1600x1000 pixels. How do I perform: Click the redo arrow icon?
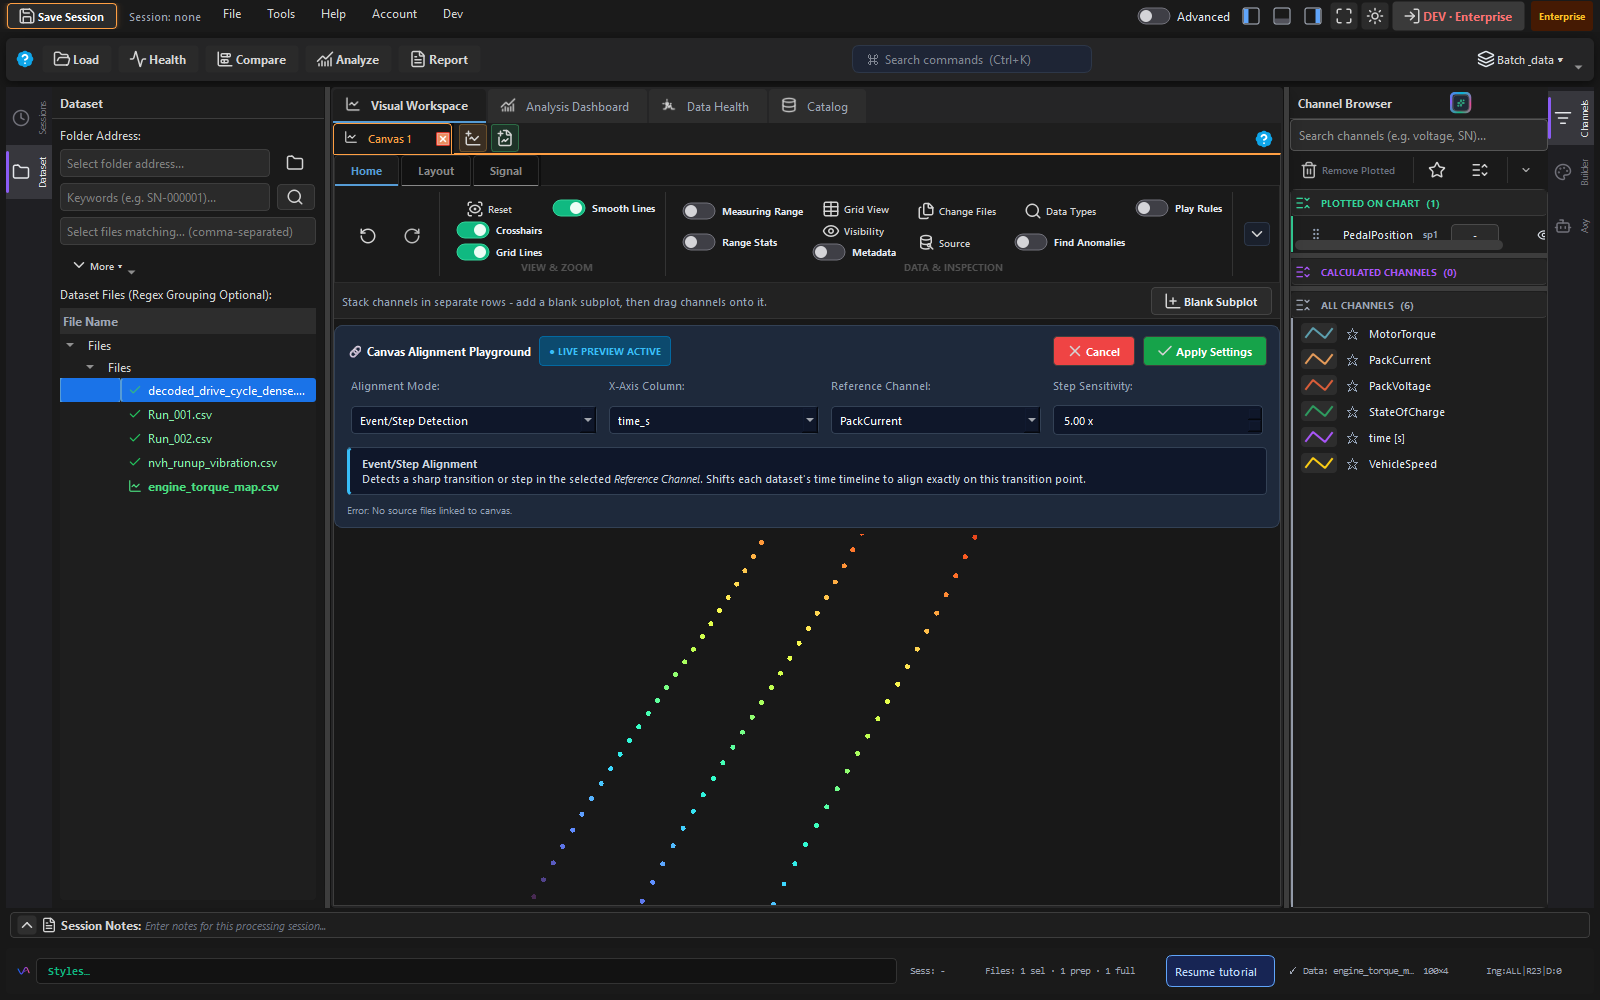click(412, 236)
